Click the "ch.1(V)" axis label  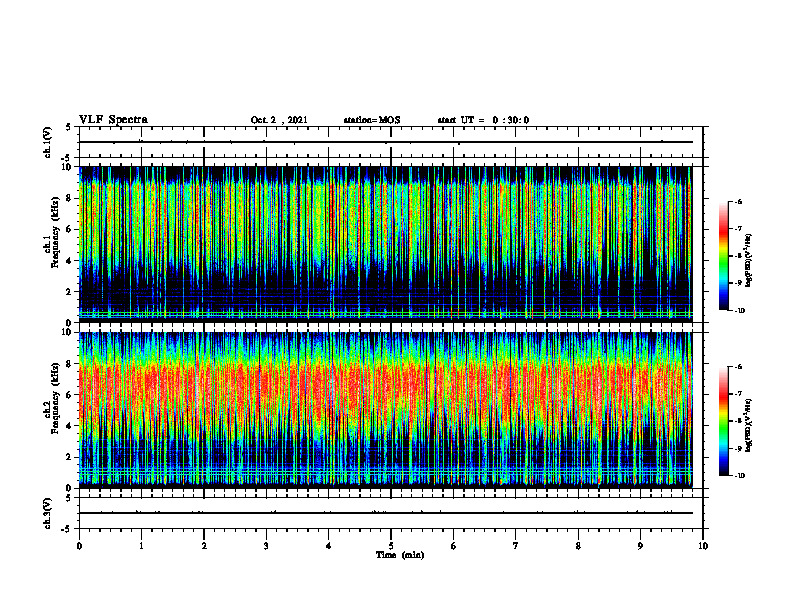[48, 142]
